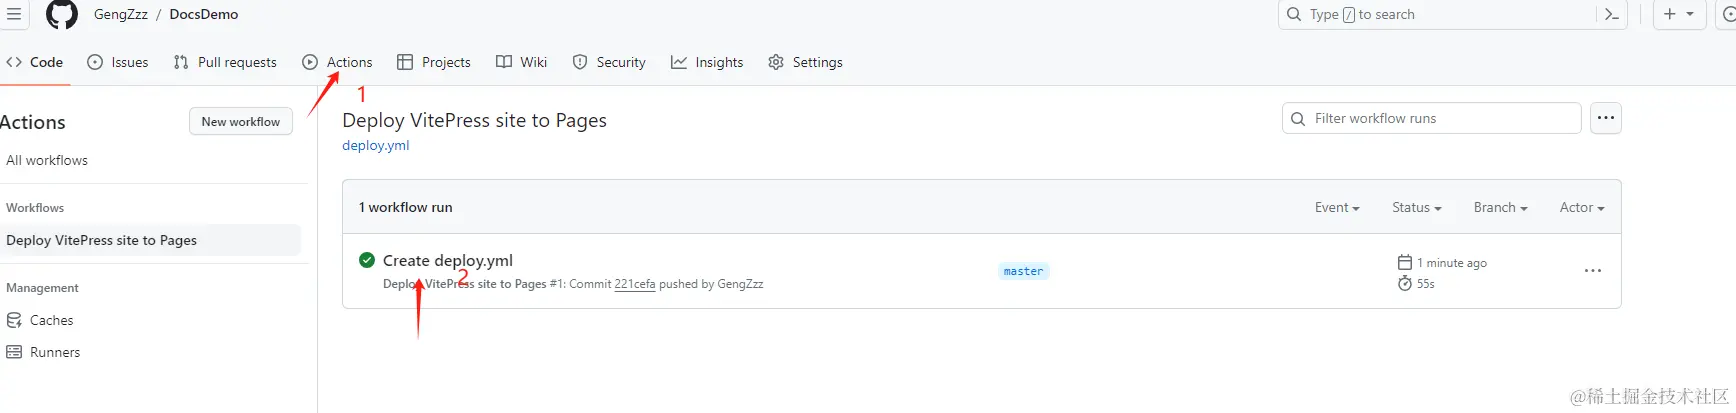Viewport: 1736px width, 413px height.
Task: Open Runners under Management
Action: click(x=43, y=352)
